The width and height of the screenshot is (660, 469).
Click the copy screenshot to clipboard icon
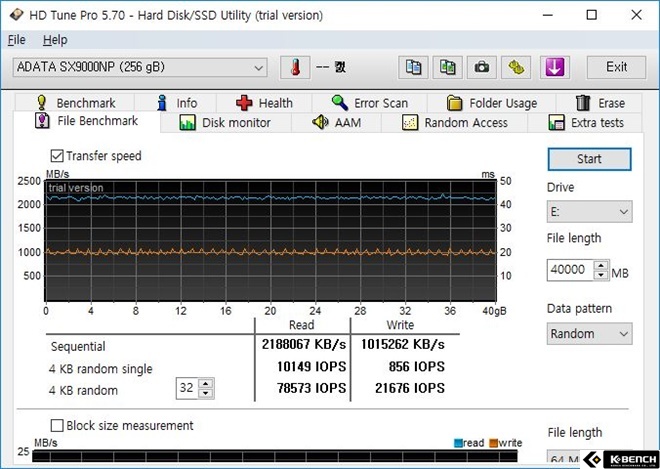coord(447,67)
